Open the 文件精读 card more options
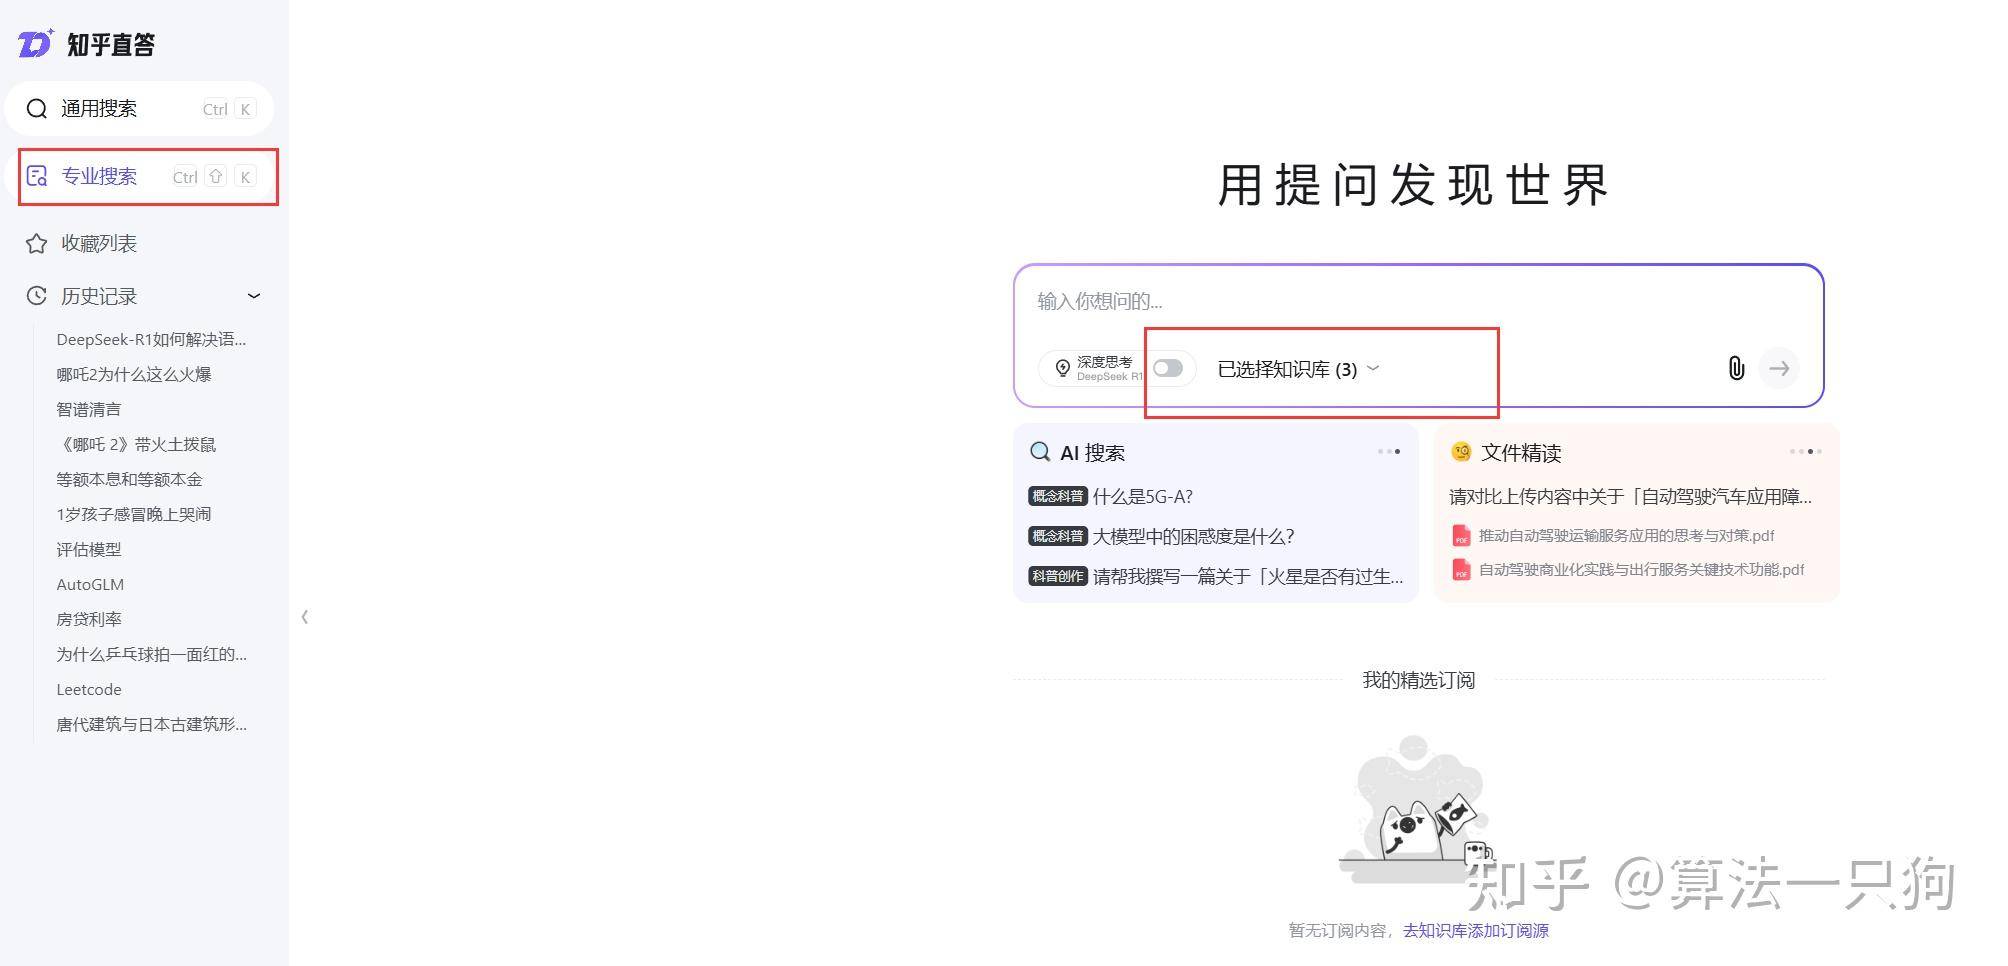 click(x=1805, y=452)
